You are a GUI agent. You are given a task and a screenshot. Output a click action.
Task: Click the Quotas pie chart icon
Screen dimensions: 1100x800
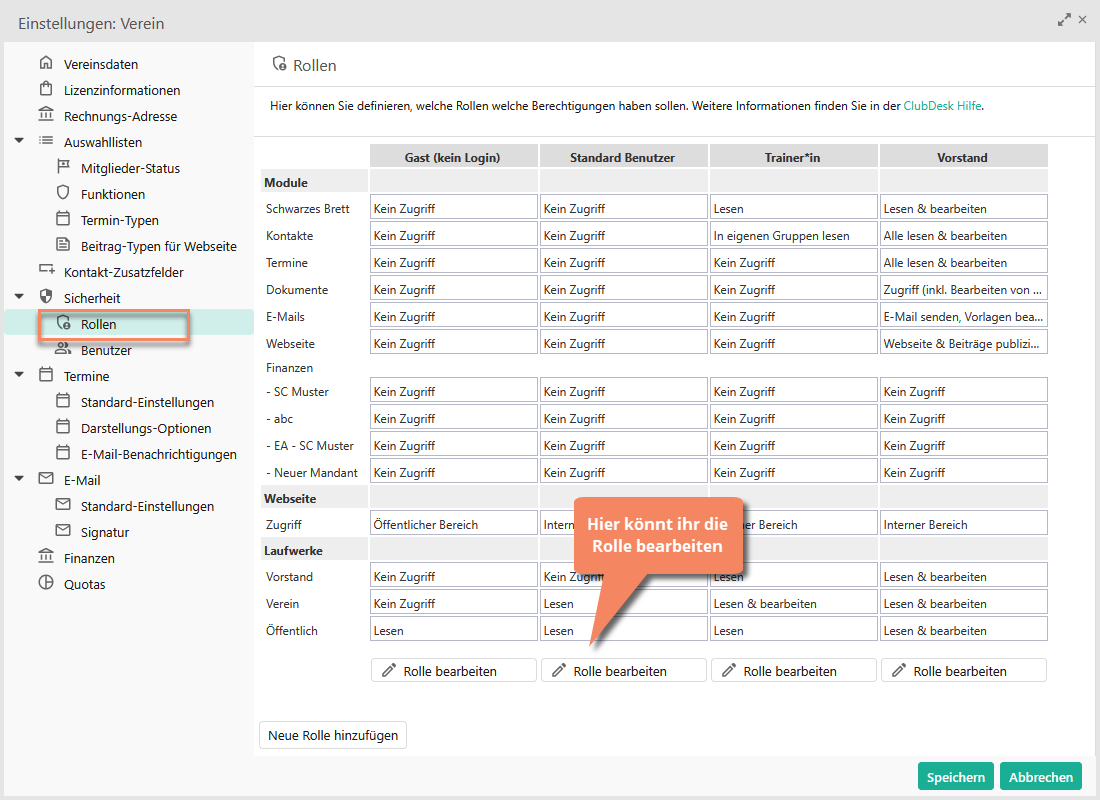tap(46, 582)
